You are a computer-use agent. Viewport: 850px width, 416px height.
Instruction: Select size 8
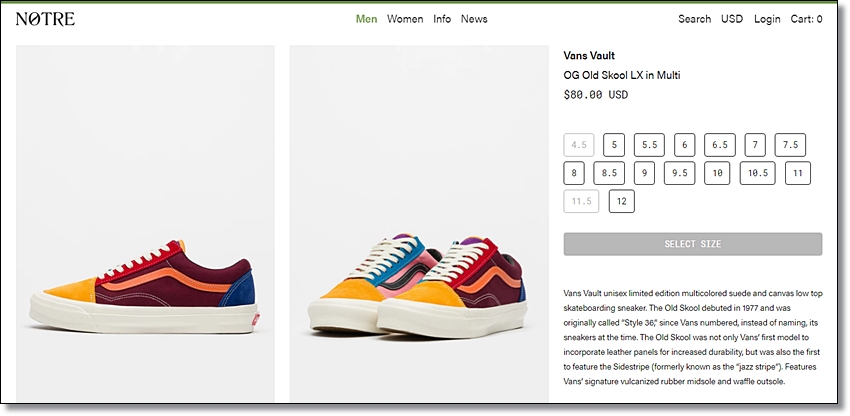[x=574, y=173]
